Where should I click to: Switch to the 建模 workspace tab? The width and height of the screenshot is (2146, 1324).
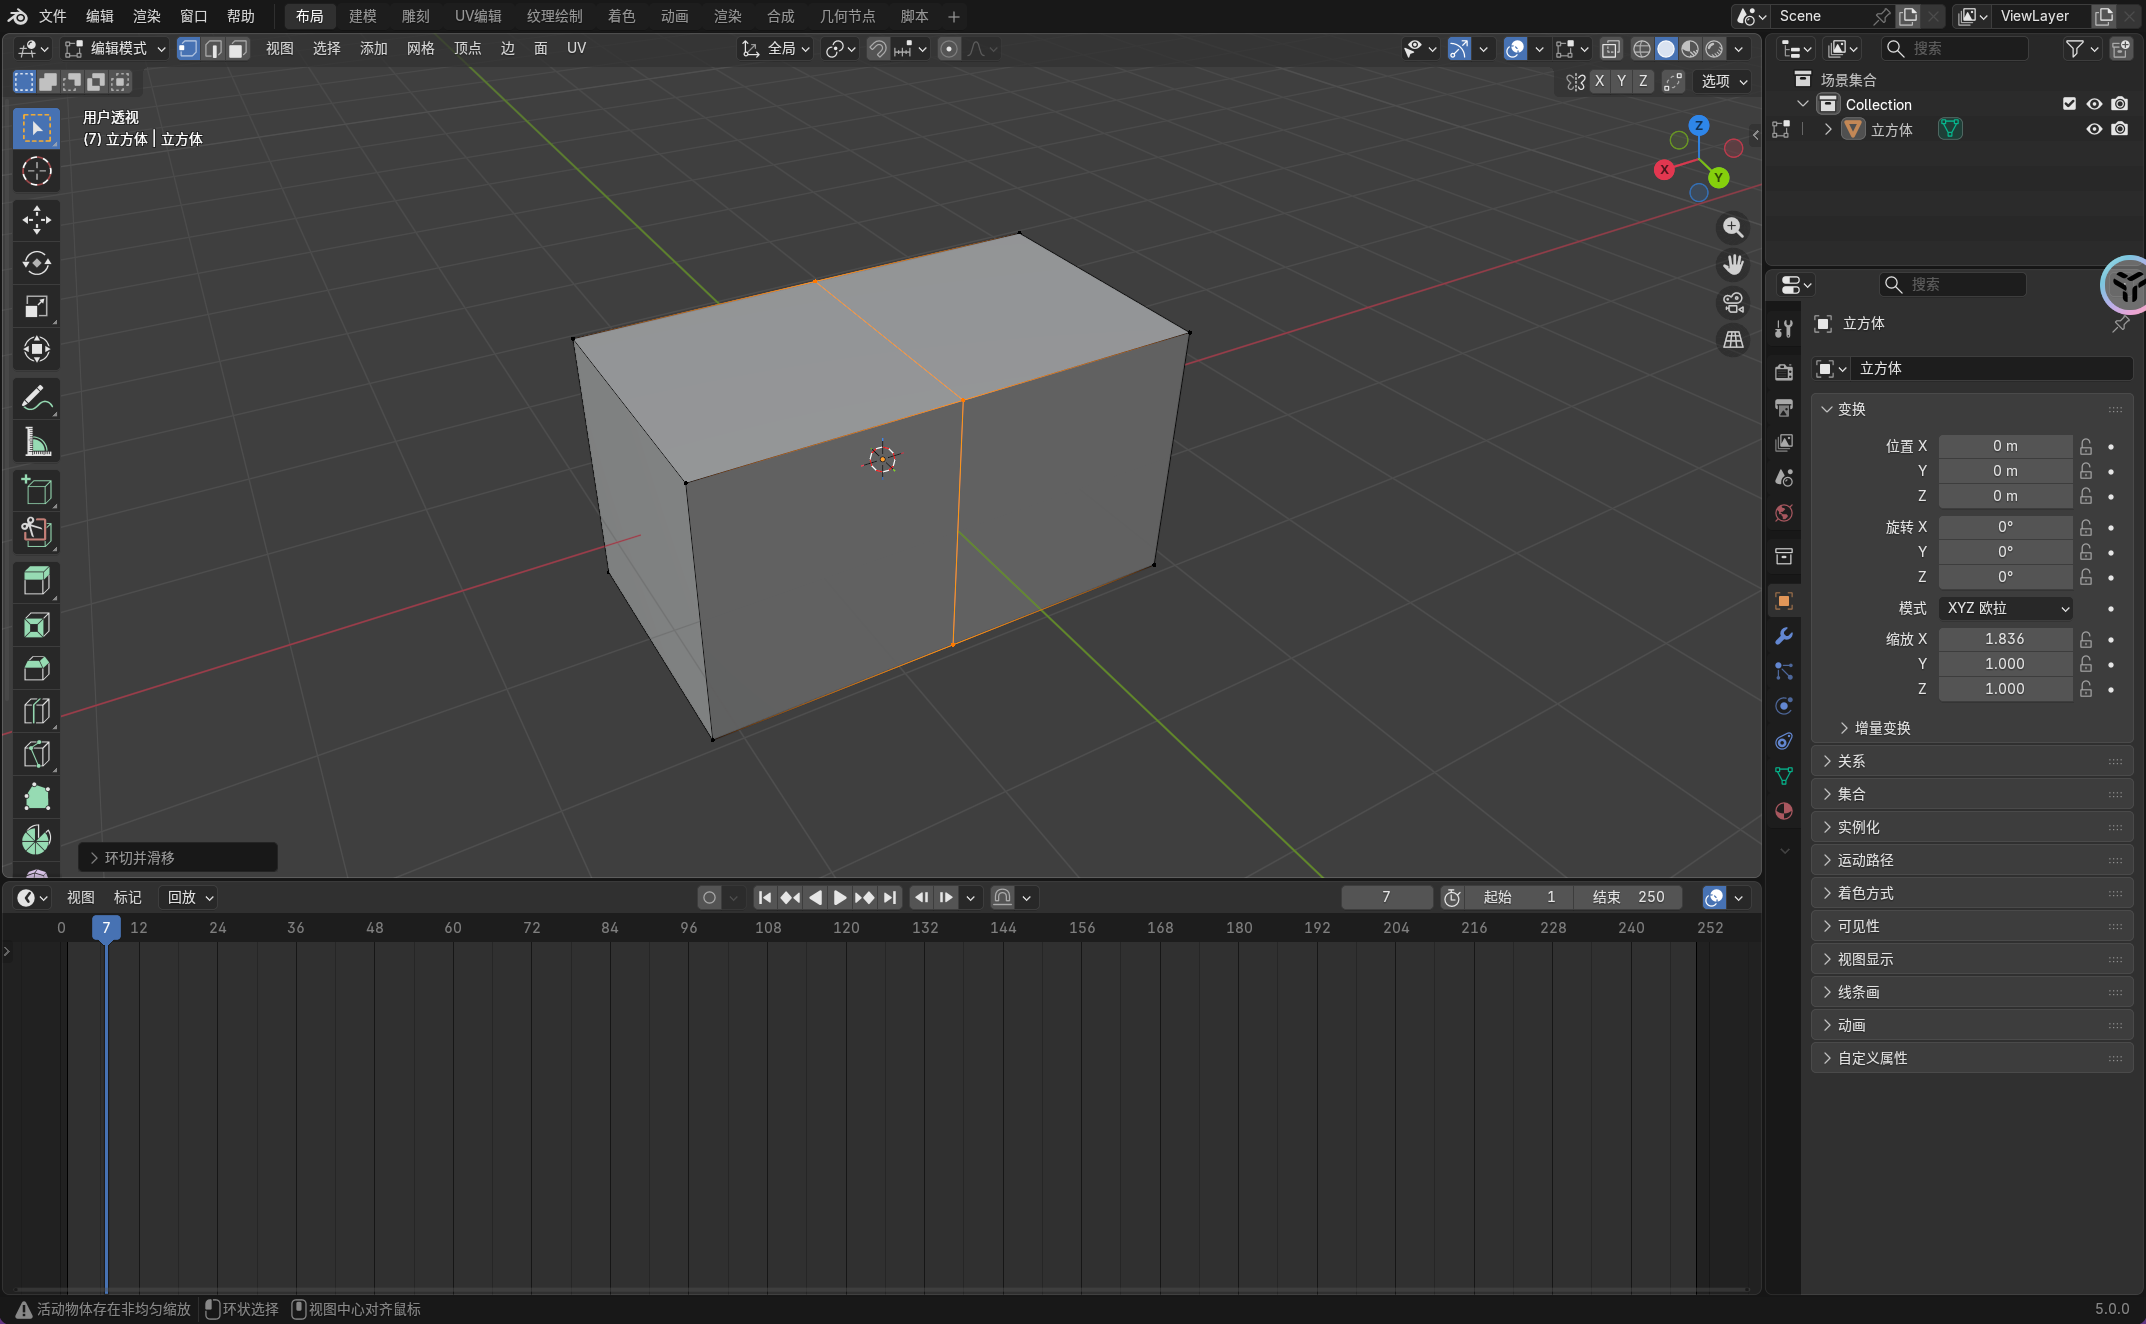362,16
